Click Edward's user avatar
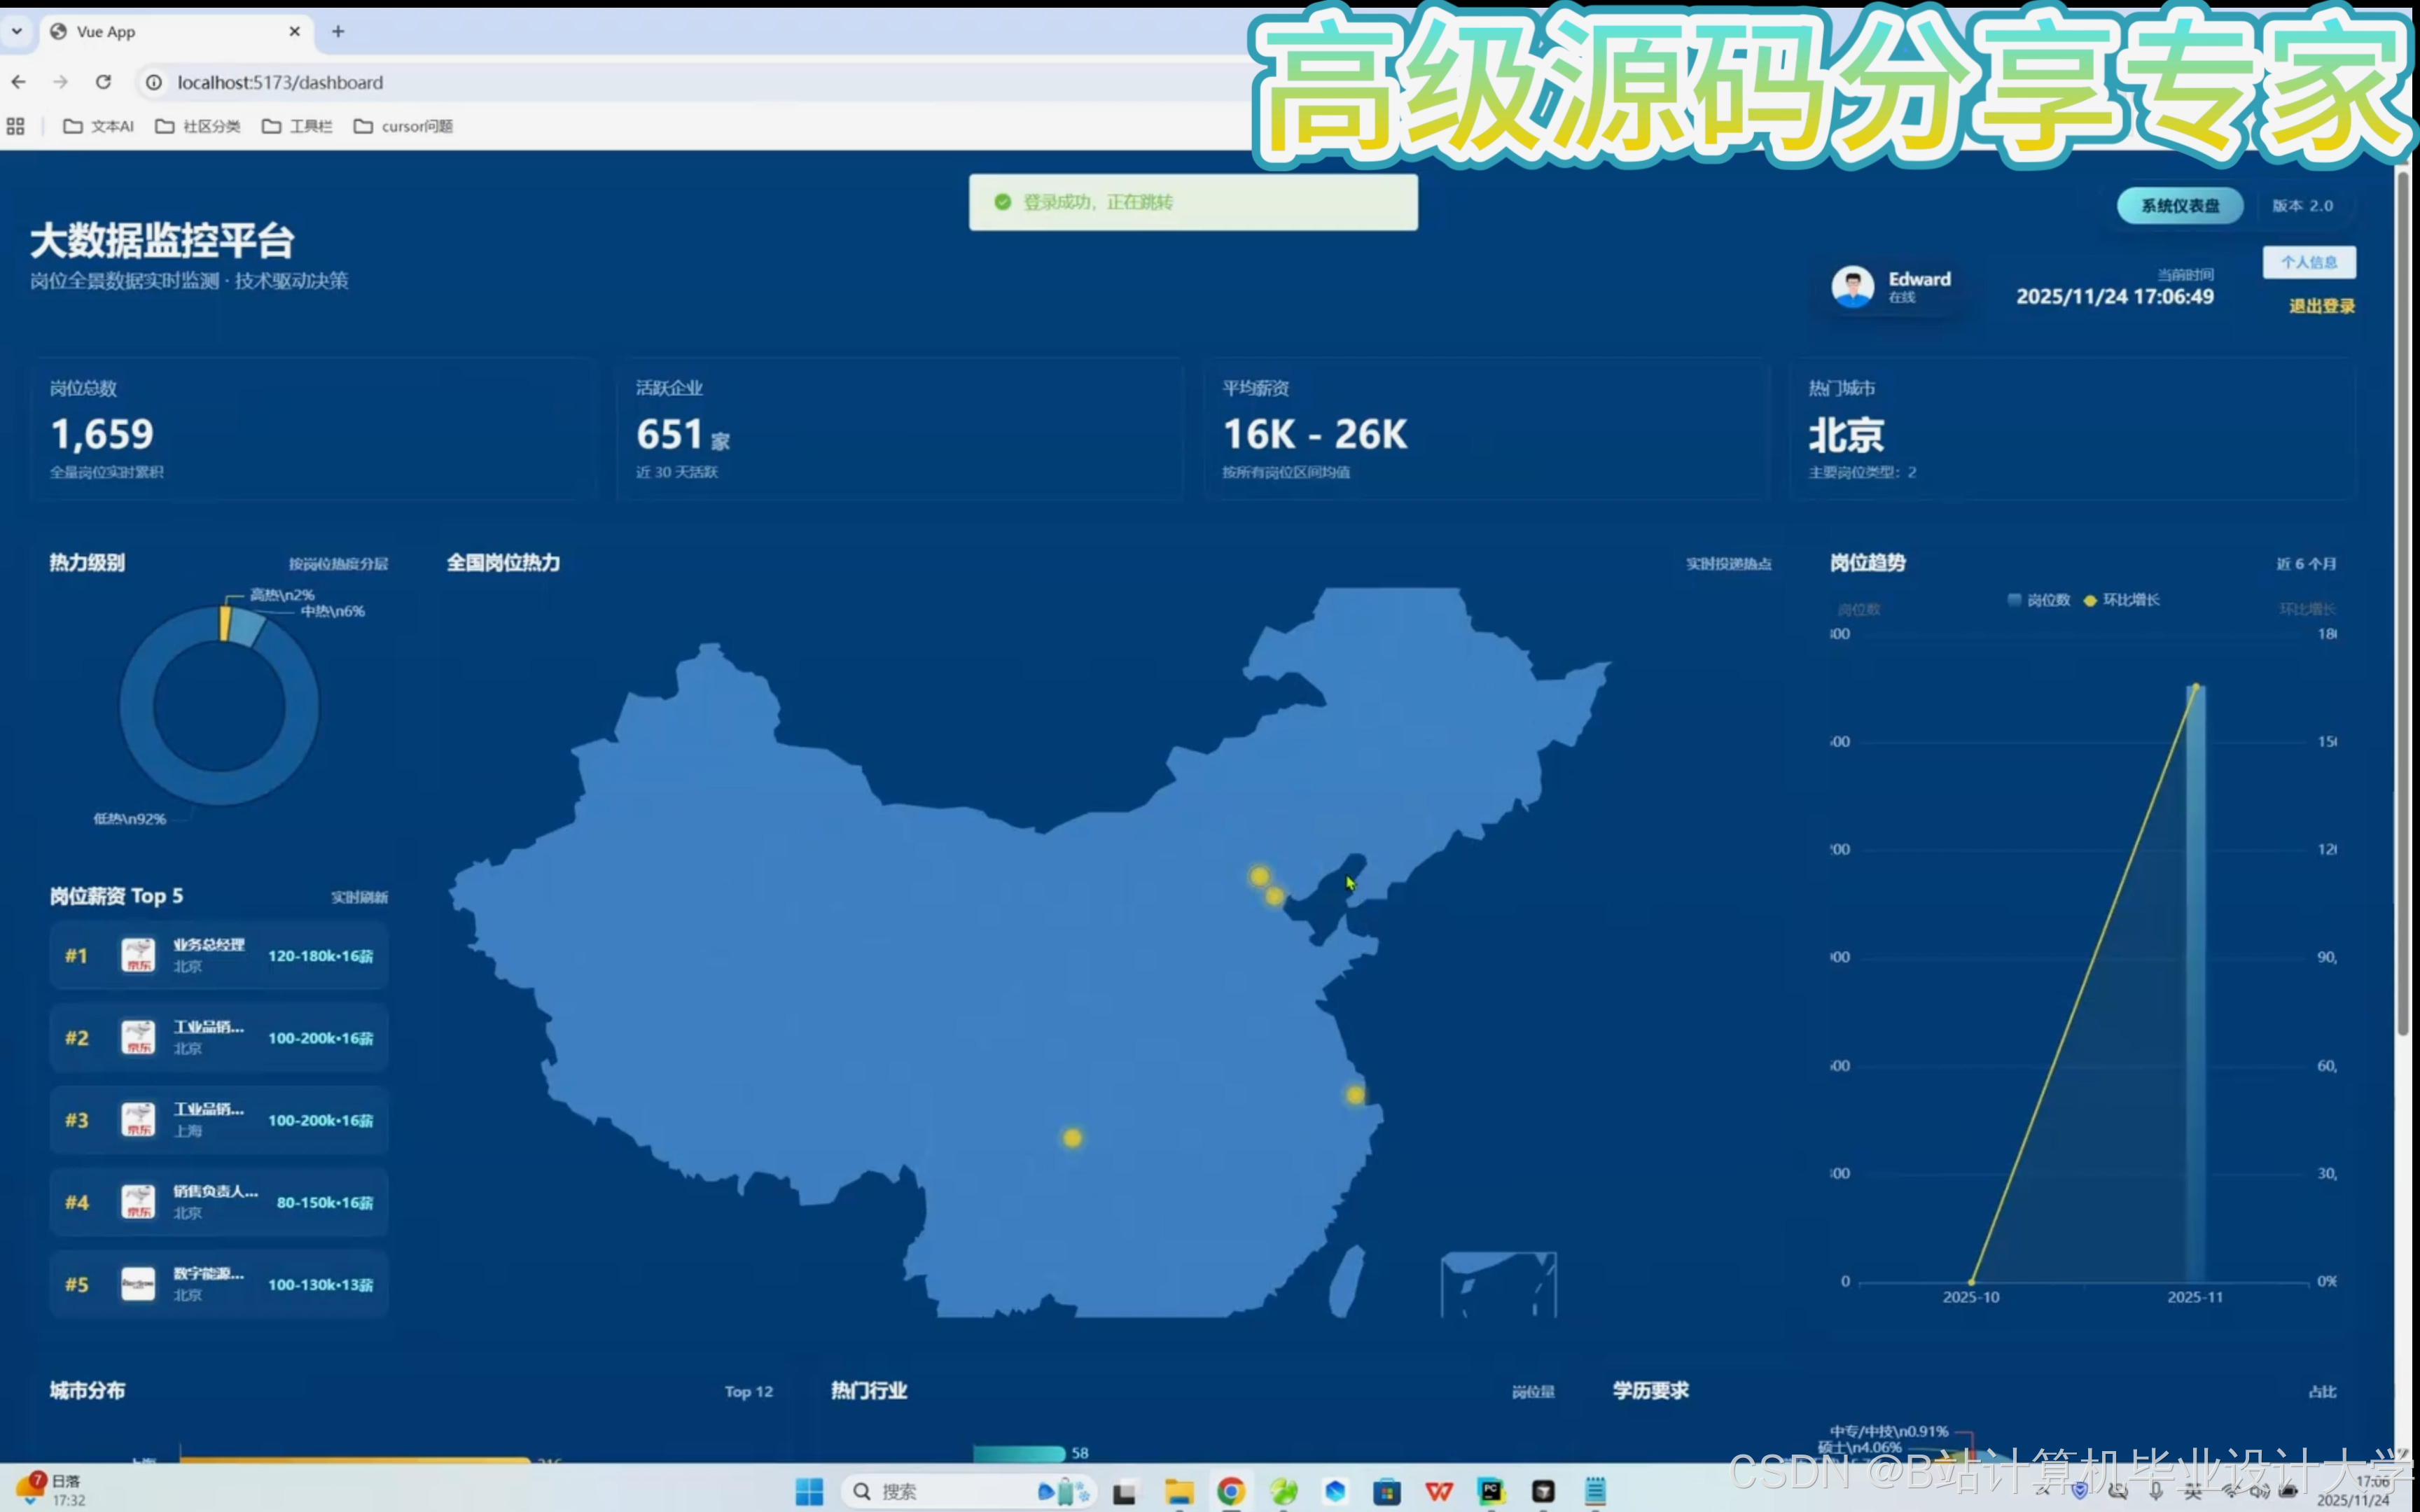The image size is (2420, 1512). click(x=1852, y=287)
